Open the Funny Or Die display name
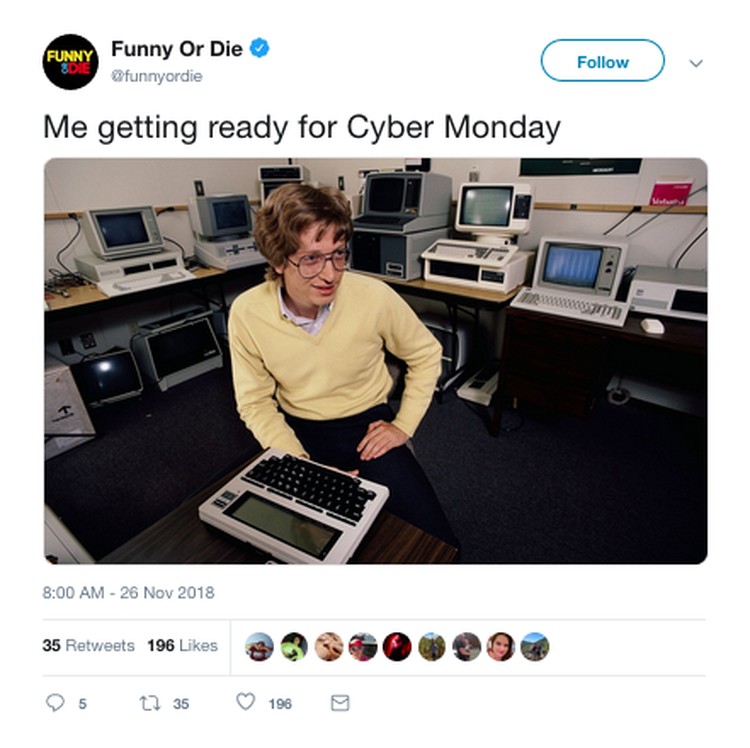750x748 pixels. [177, 48]
